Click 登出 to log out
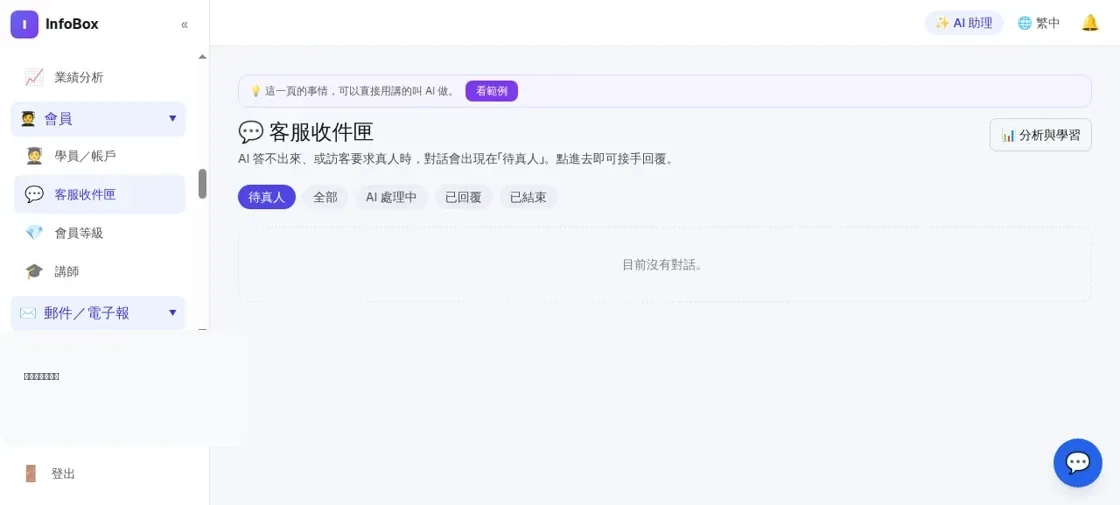This screenshot has height=505, width=1120. pyautogui.click(x=63, y=474)
